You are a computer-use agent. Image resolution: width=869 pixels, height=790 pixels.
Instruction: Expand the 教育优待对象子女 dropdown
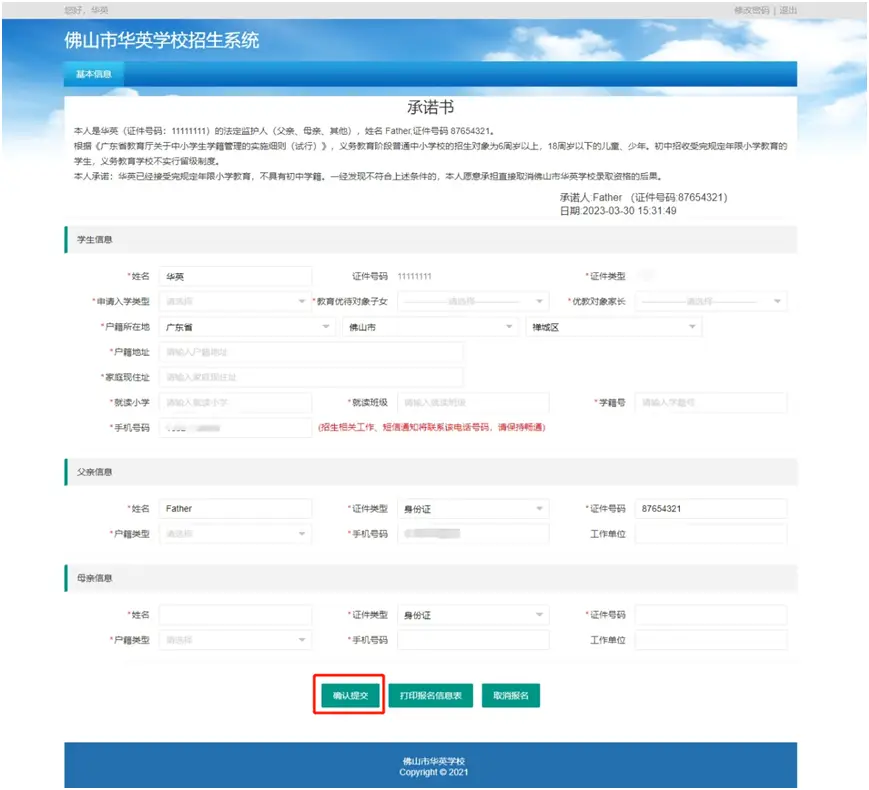click(x=473, y=300)
